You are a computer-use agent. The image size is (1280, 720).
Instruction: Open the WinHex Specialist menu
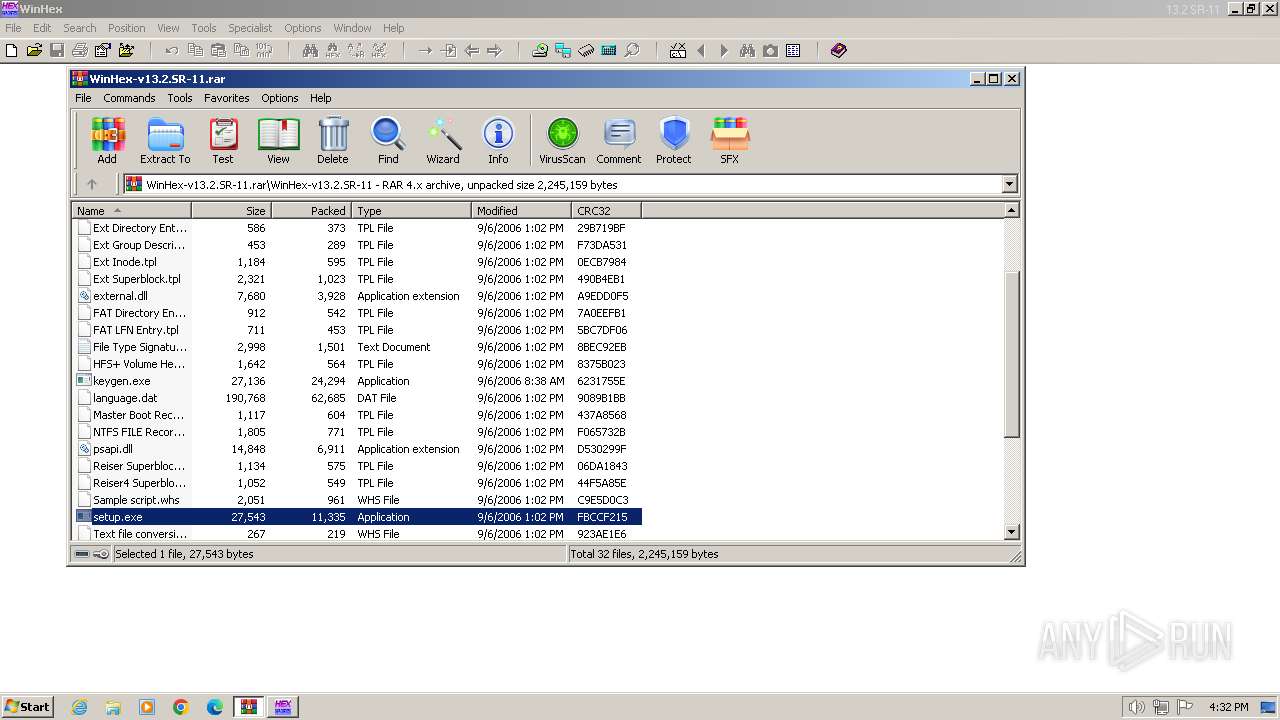point(250,28)
